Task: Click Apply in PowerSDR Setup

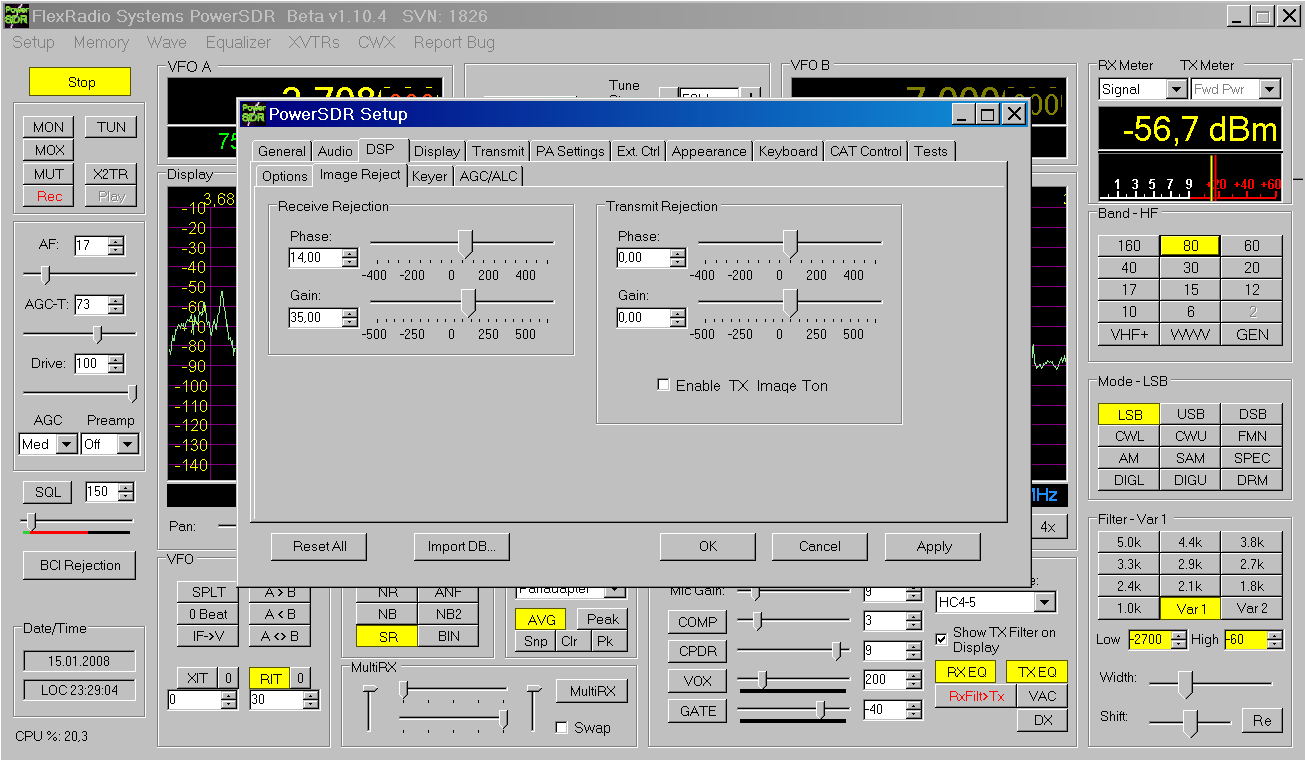Action: 934,546
